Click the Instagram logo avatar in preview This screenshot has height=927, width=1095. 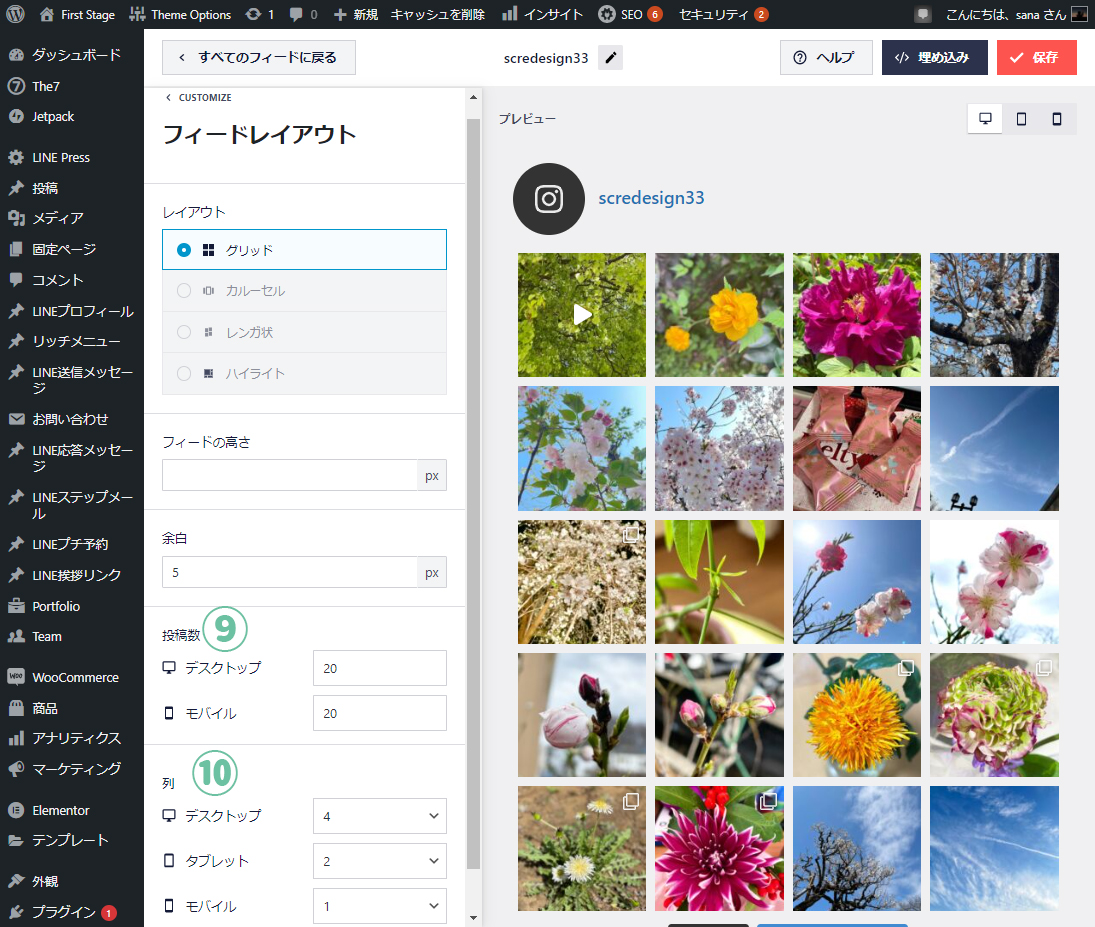548,199
